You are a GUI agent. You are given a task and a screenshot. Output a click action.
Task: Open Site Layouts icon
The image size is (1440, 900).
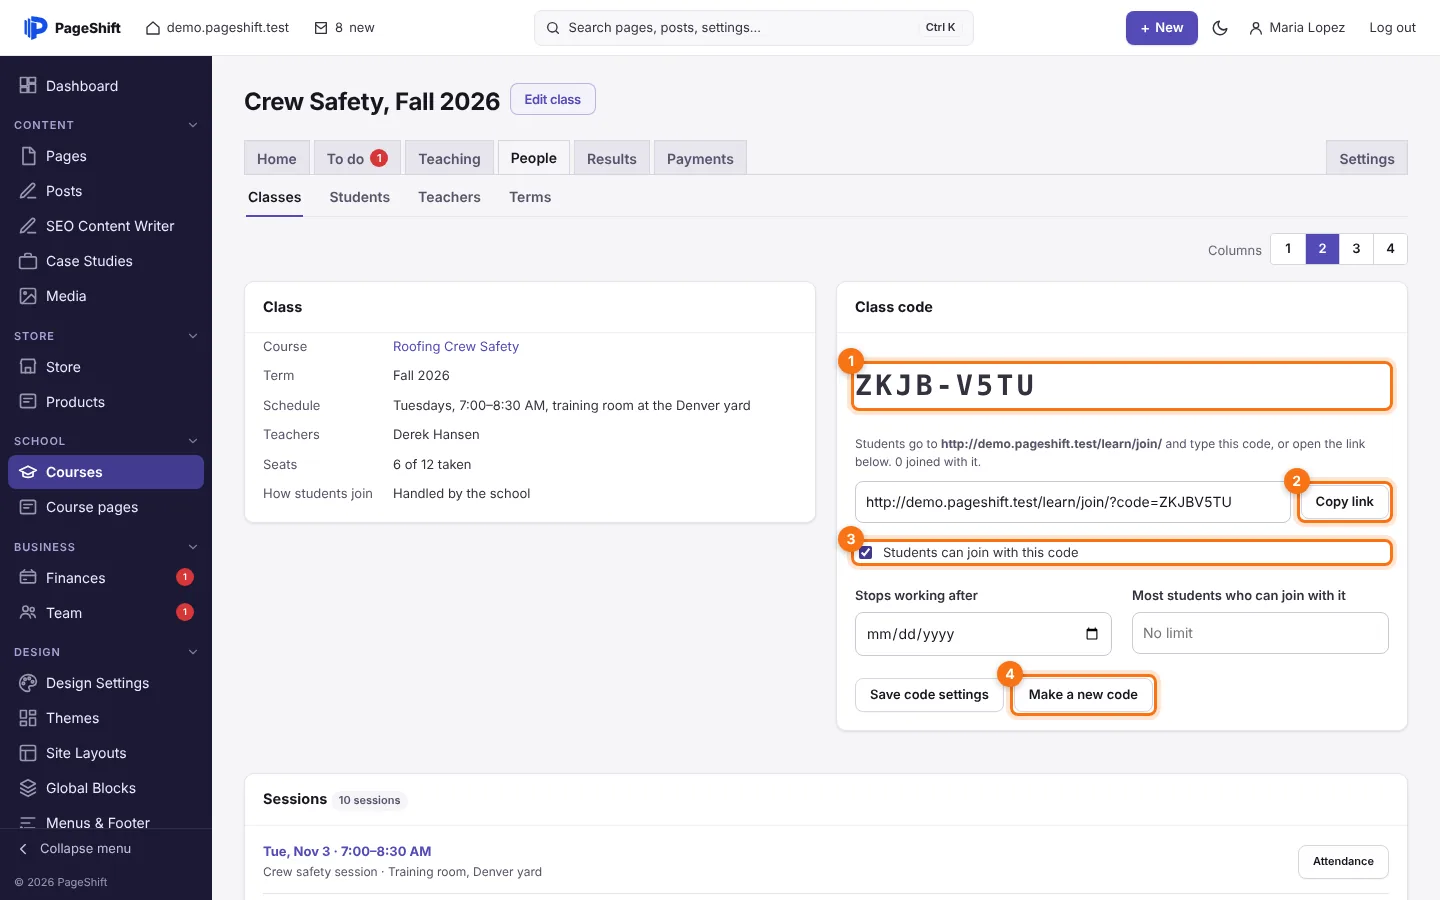point(28,753)
